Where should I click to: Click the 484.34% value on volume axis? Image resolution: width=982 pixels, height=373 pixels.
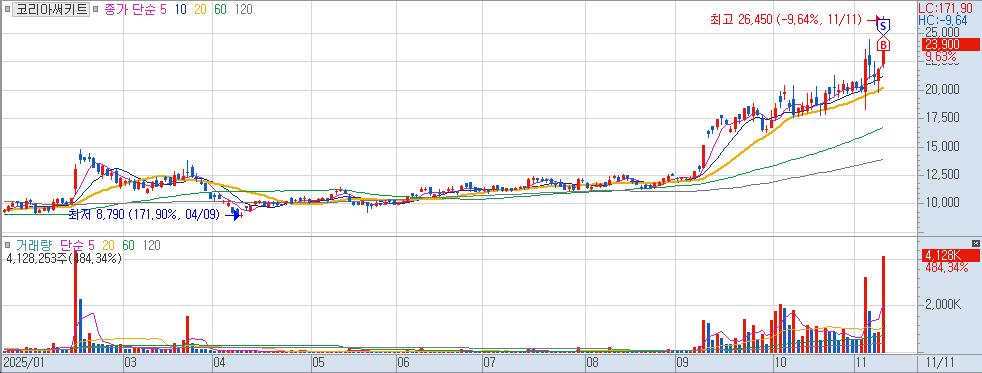946,267
